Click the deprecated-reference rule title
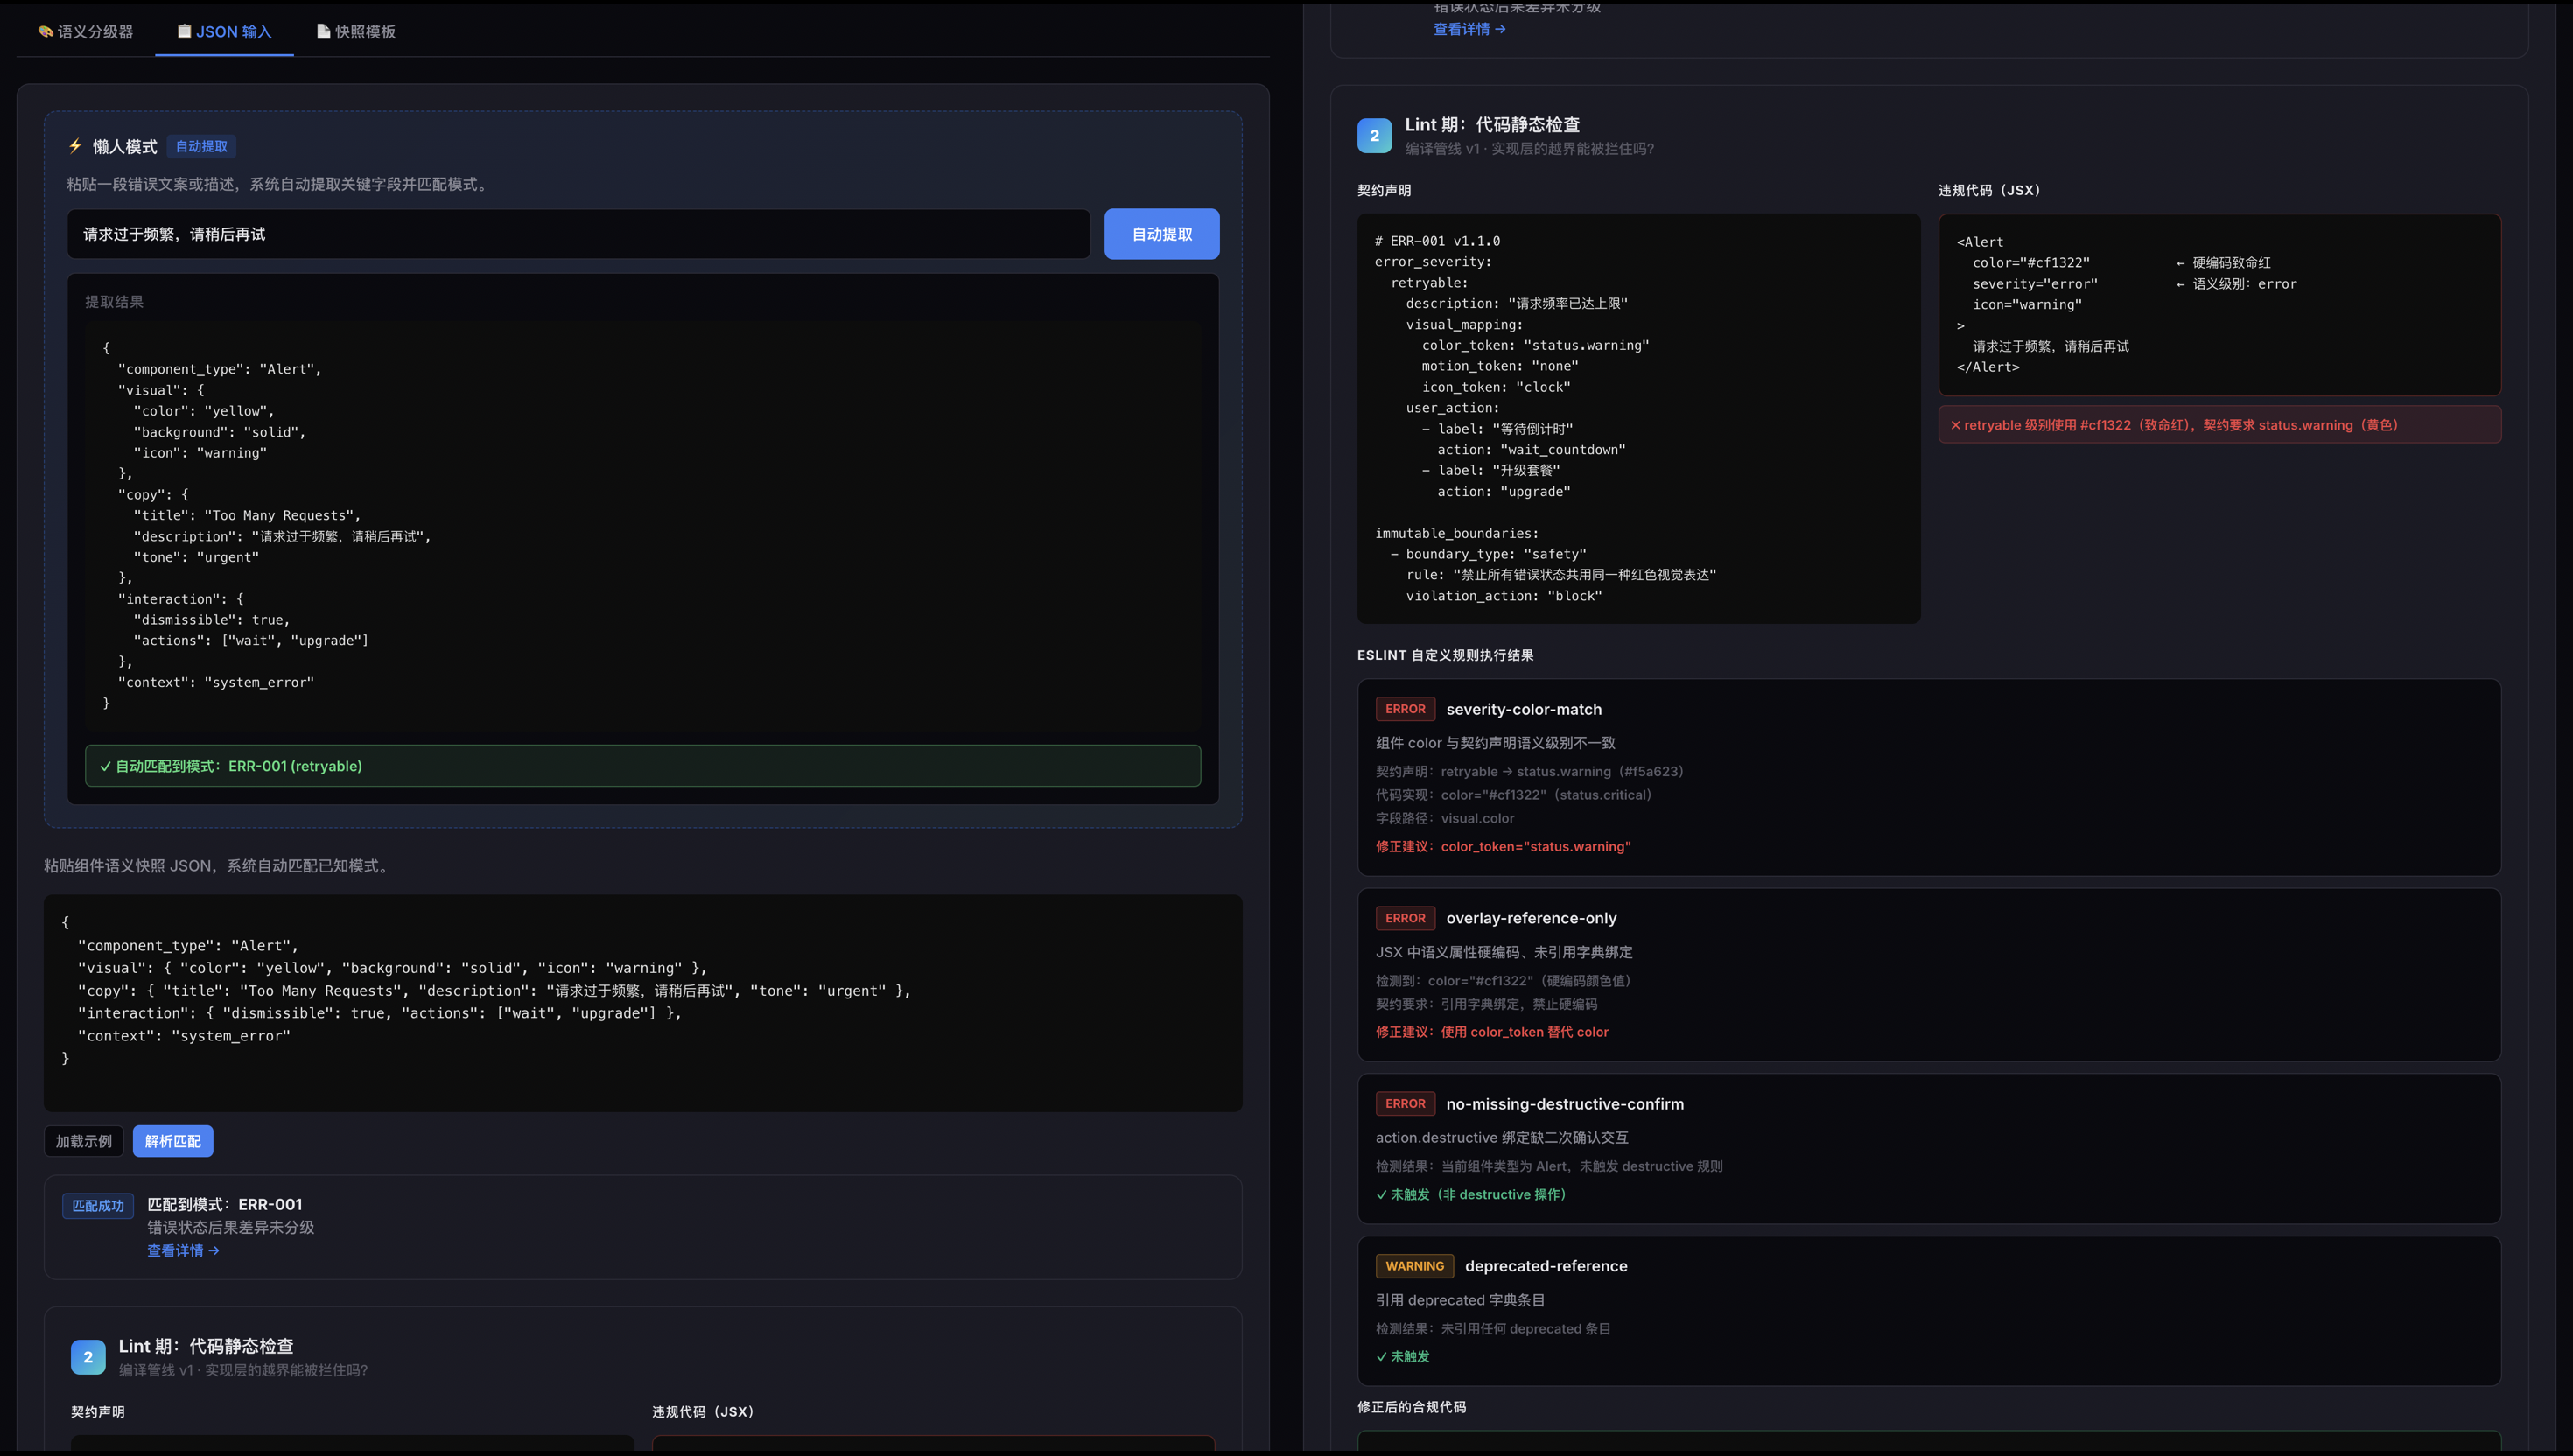 pos(1546,1266)
